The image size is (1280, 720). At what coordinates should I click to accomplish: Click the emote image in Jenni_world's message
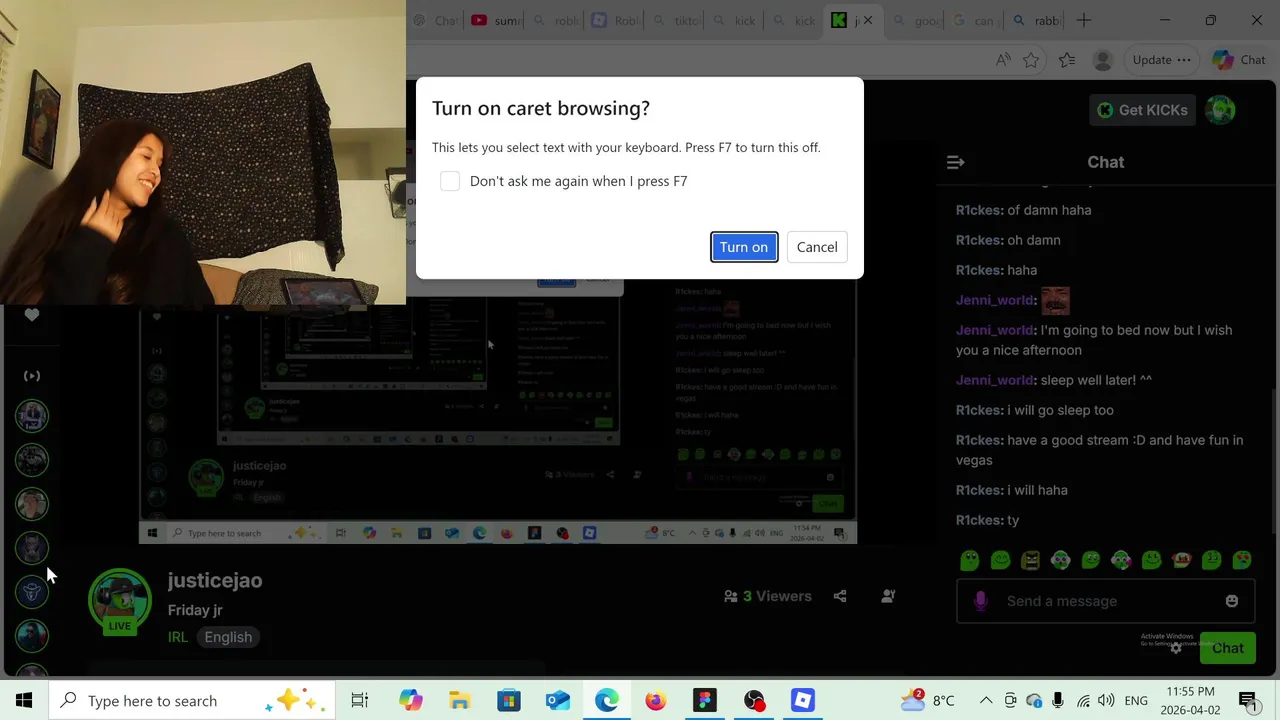click(1055, 300)
